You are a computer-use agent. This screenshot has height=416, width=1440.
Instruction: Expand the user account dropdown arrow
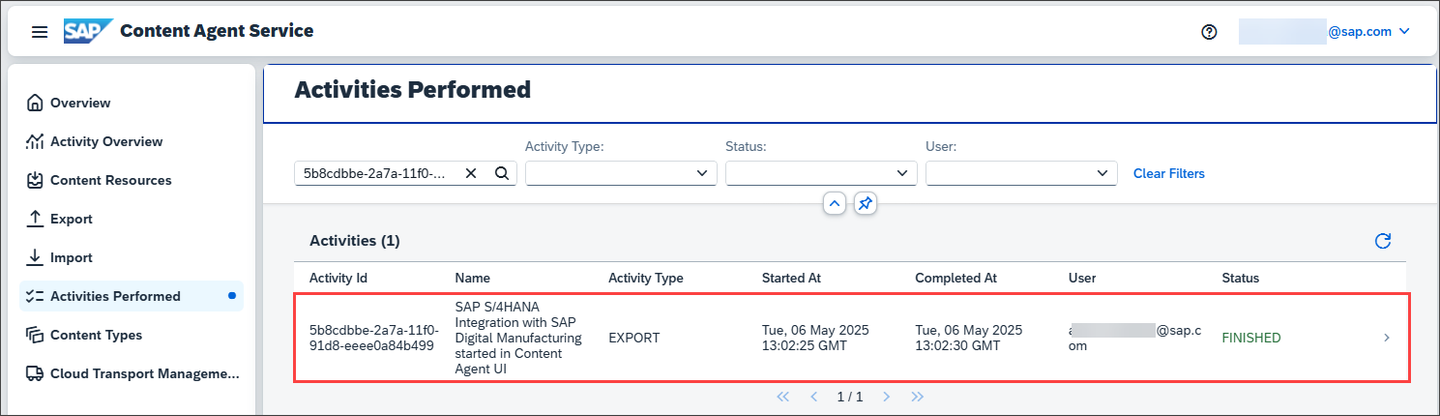coord(1404,32)
